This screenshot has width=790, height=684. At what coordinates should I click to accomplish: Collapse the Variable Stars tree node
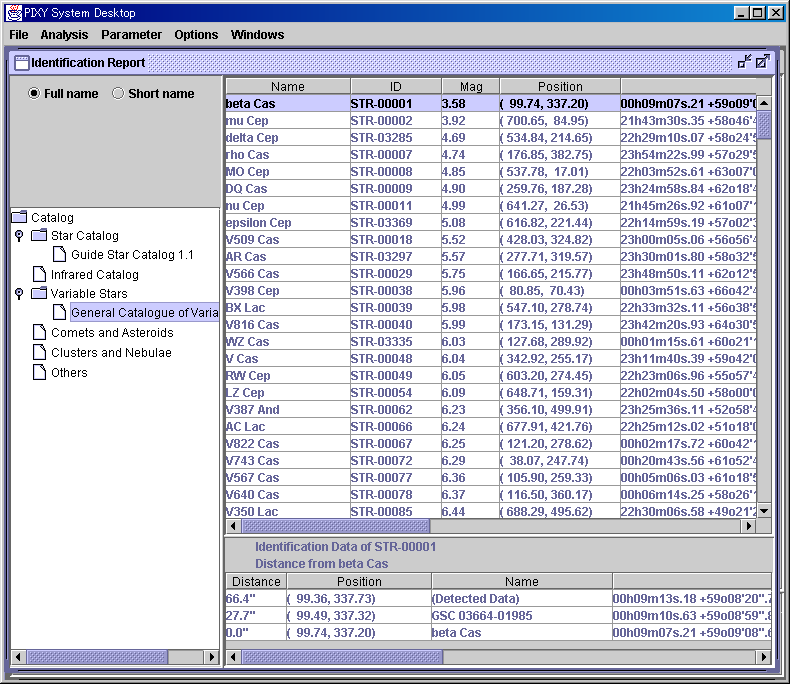19,294
